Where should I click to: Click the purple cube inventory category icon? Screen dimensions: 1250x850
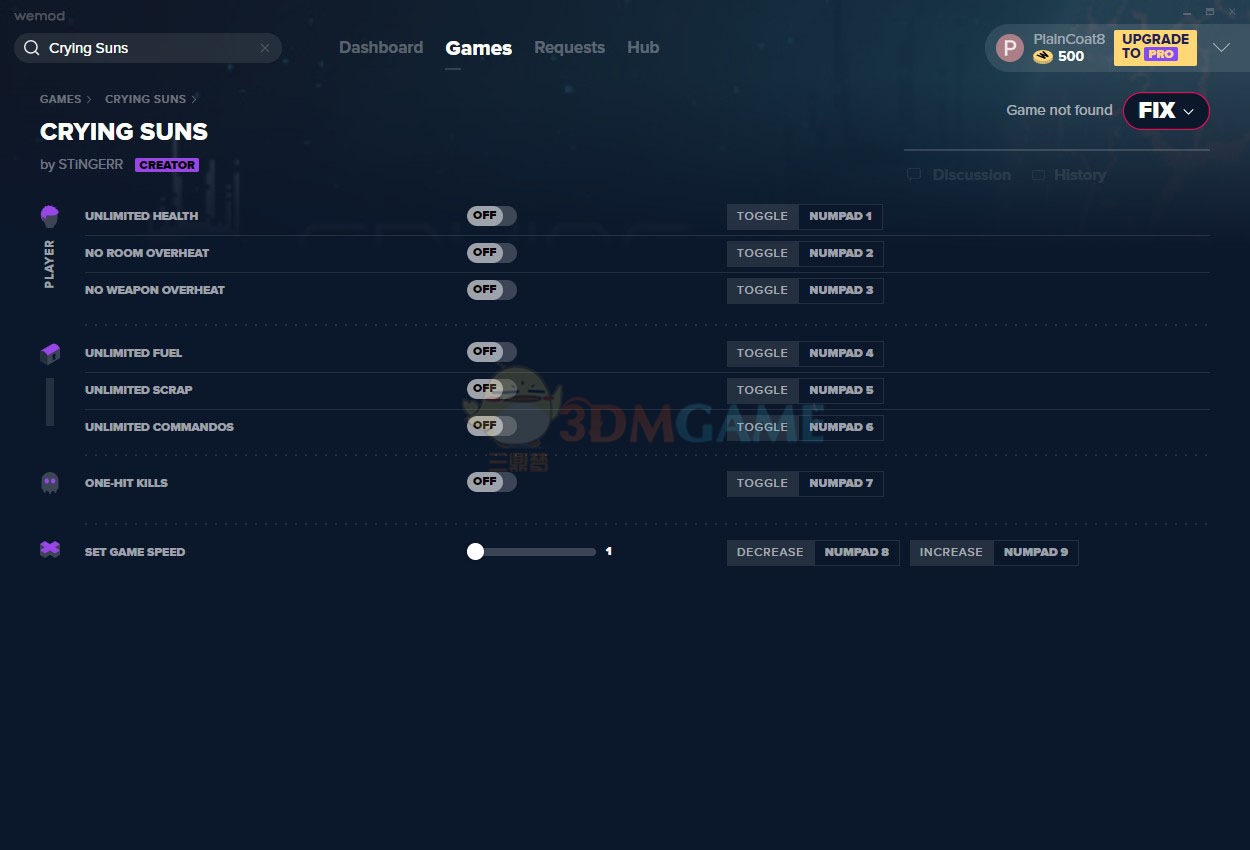[50, 353]
